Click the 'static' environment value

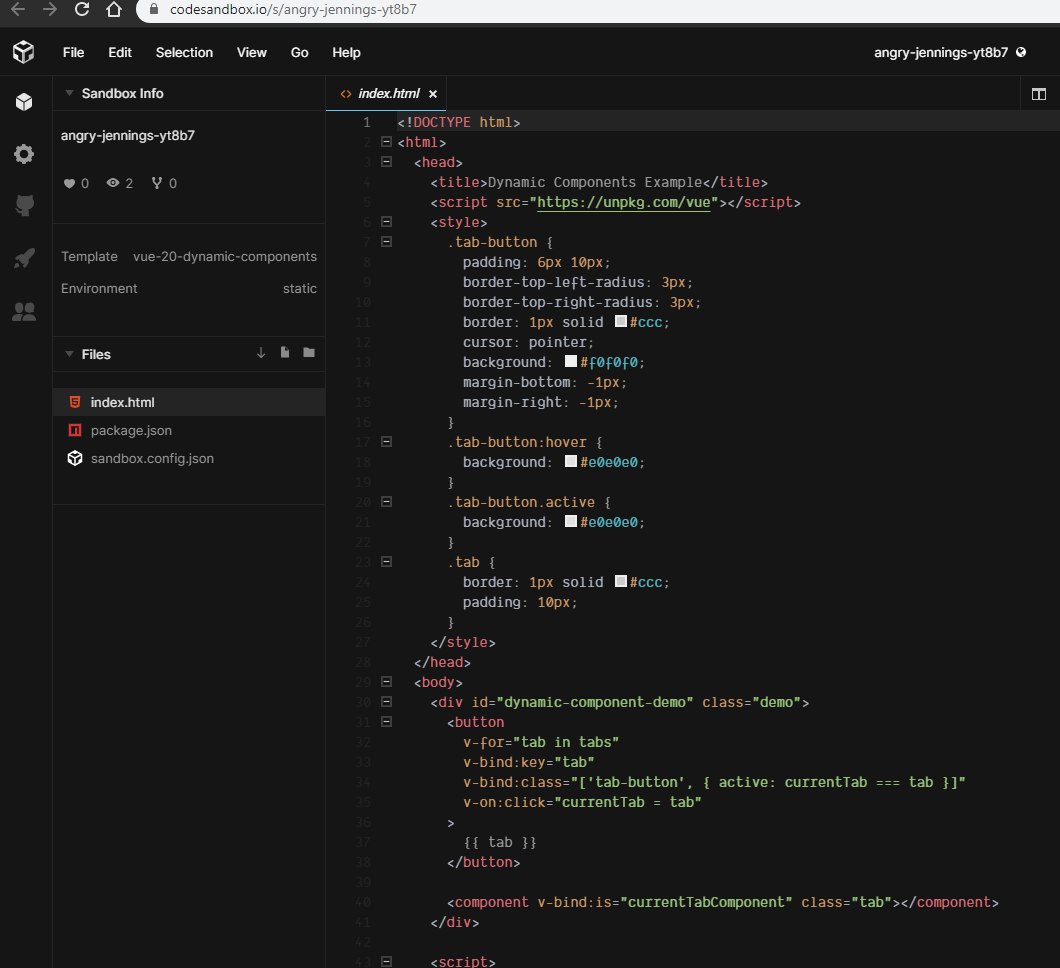[x=299, y=289]
